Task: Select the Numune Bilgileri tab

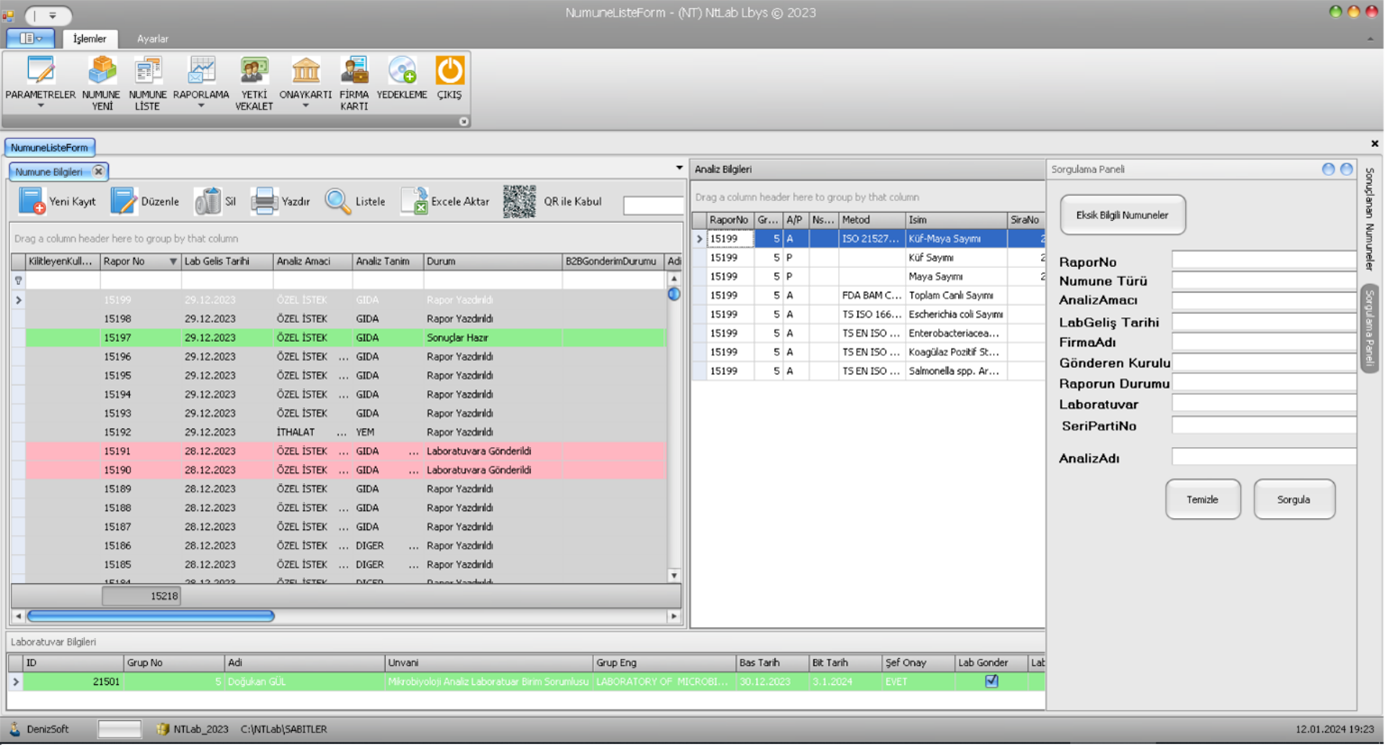Action: click(x=48, y=172)
